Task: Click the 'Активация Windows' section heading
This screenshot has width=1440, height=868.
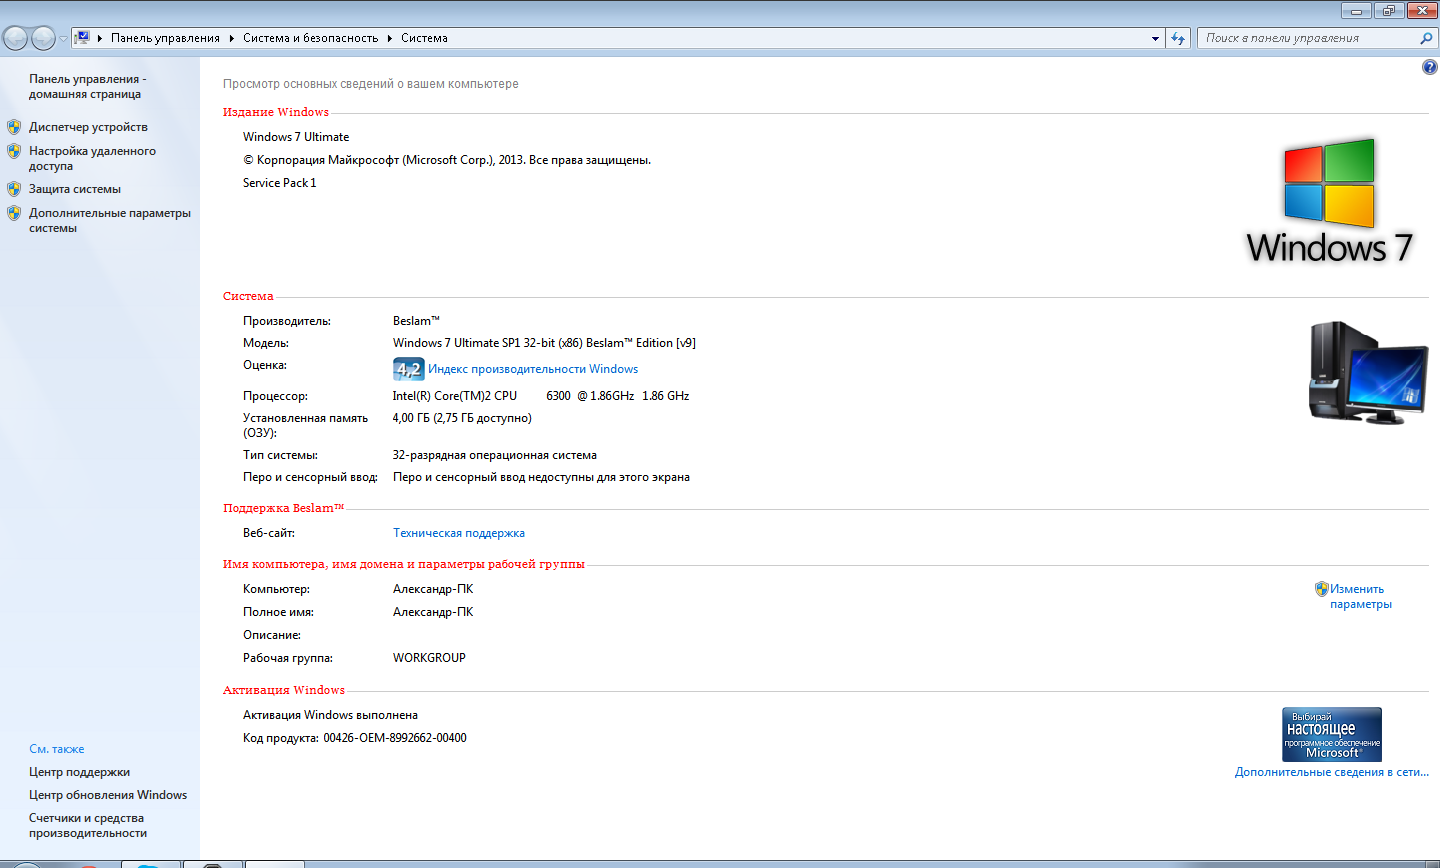Action: [x=284, y=690]
